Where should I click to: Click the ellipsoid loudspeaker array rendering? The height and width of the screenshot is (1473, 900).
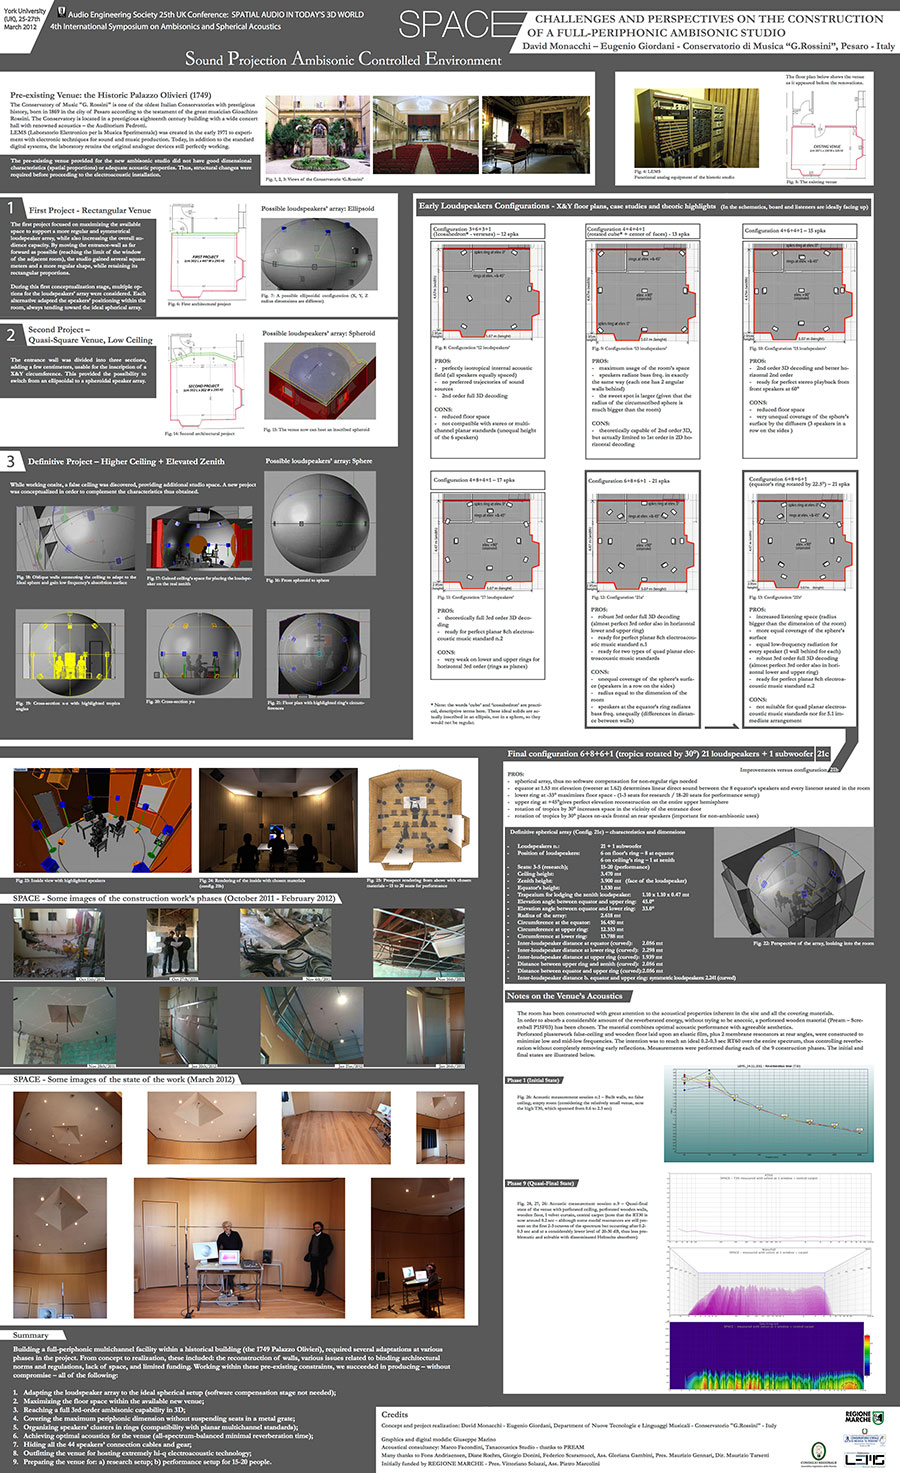[x=319, y=254]
